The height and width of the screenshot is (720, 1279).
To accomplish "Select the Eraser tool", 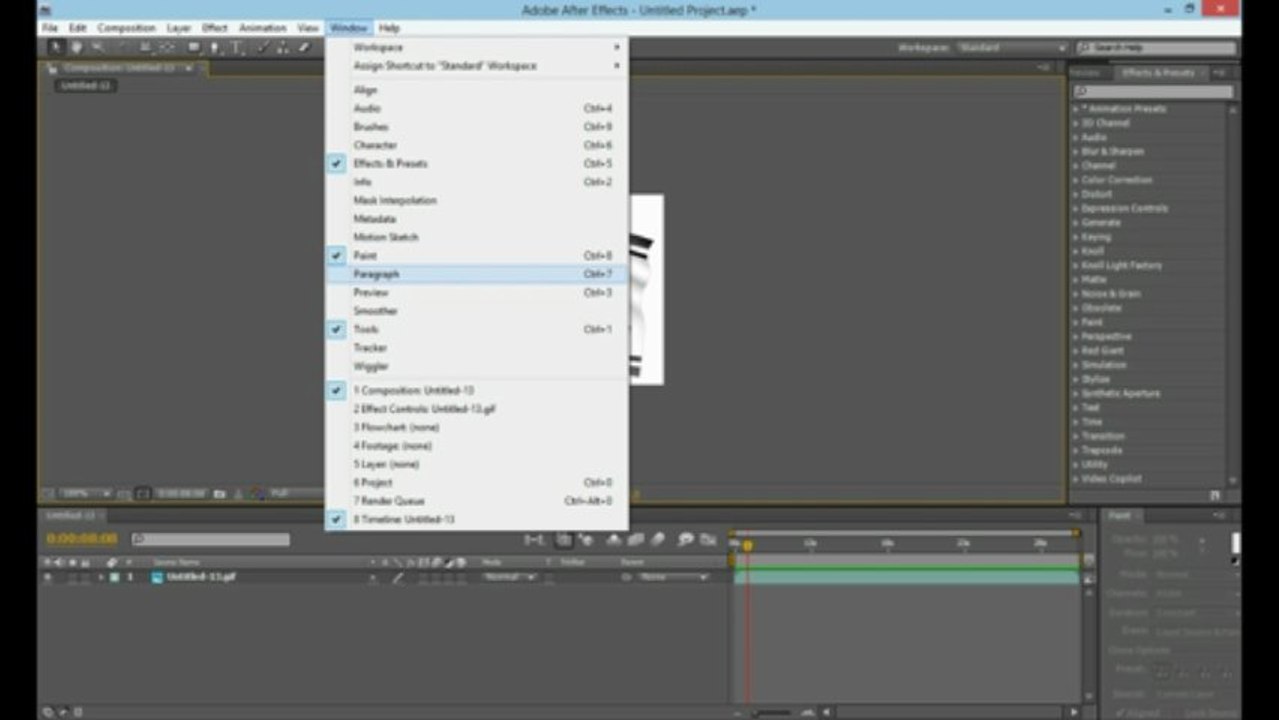I will 303,47.
